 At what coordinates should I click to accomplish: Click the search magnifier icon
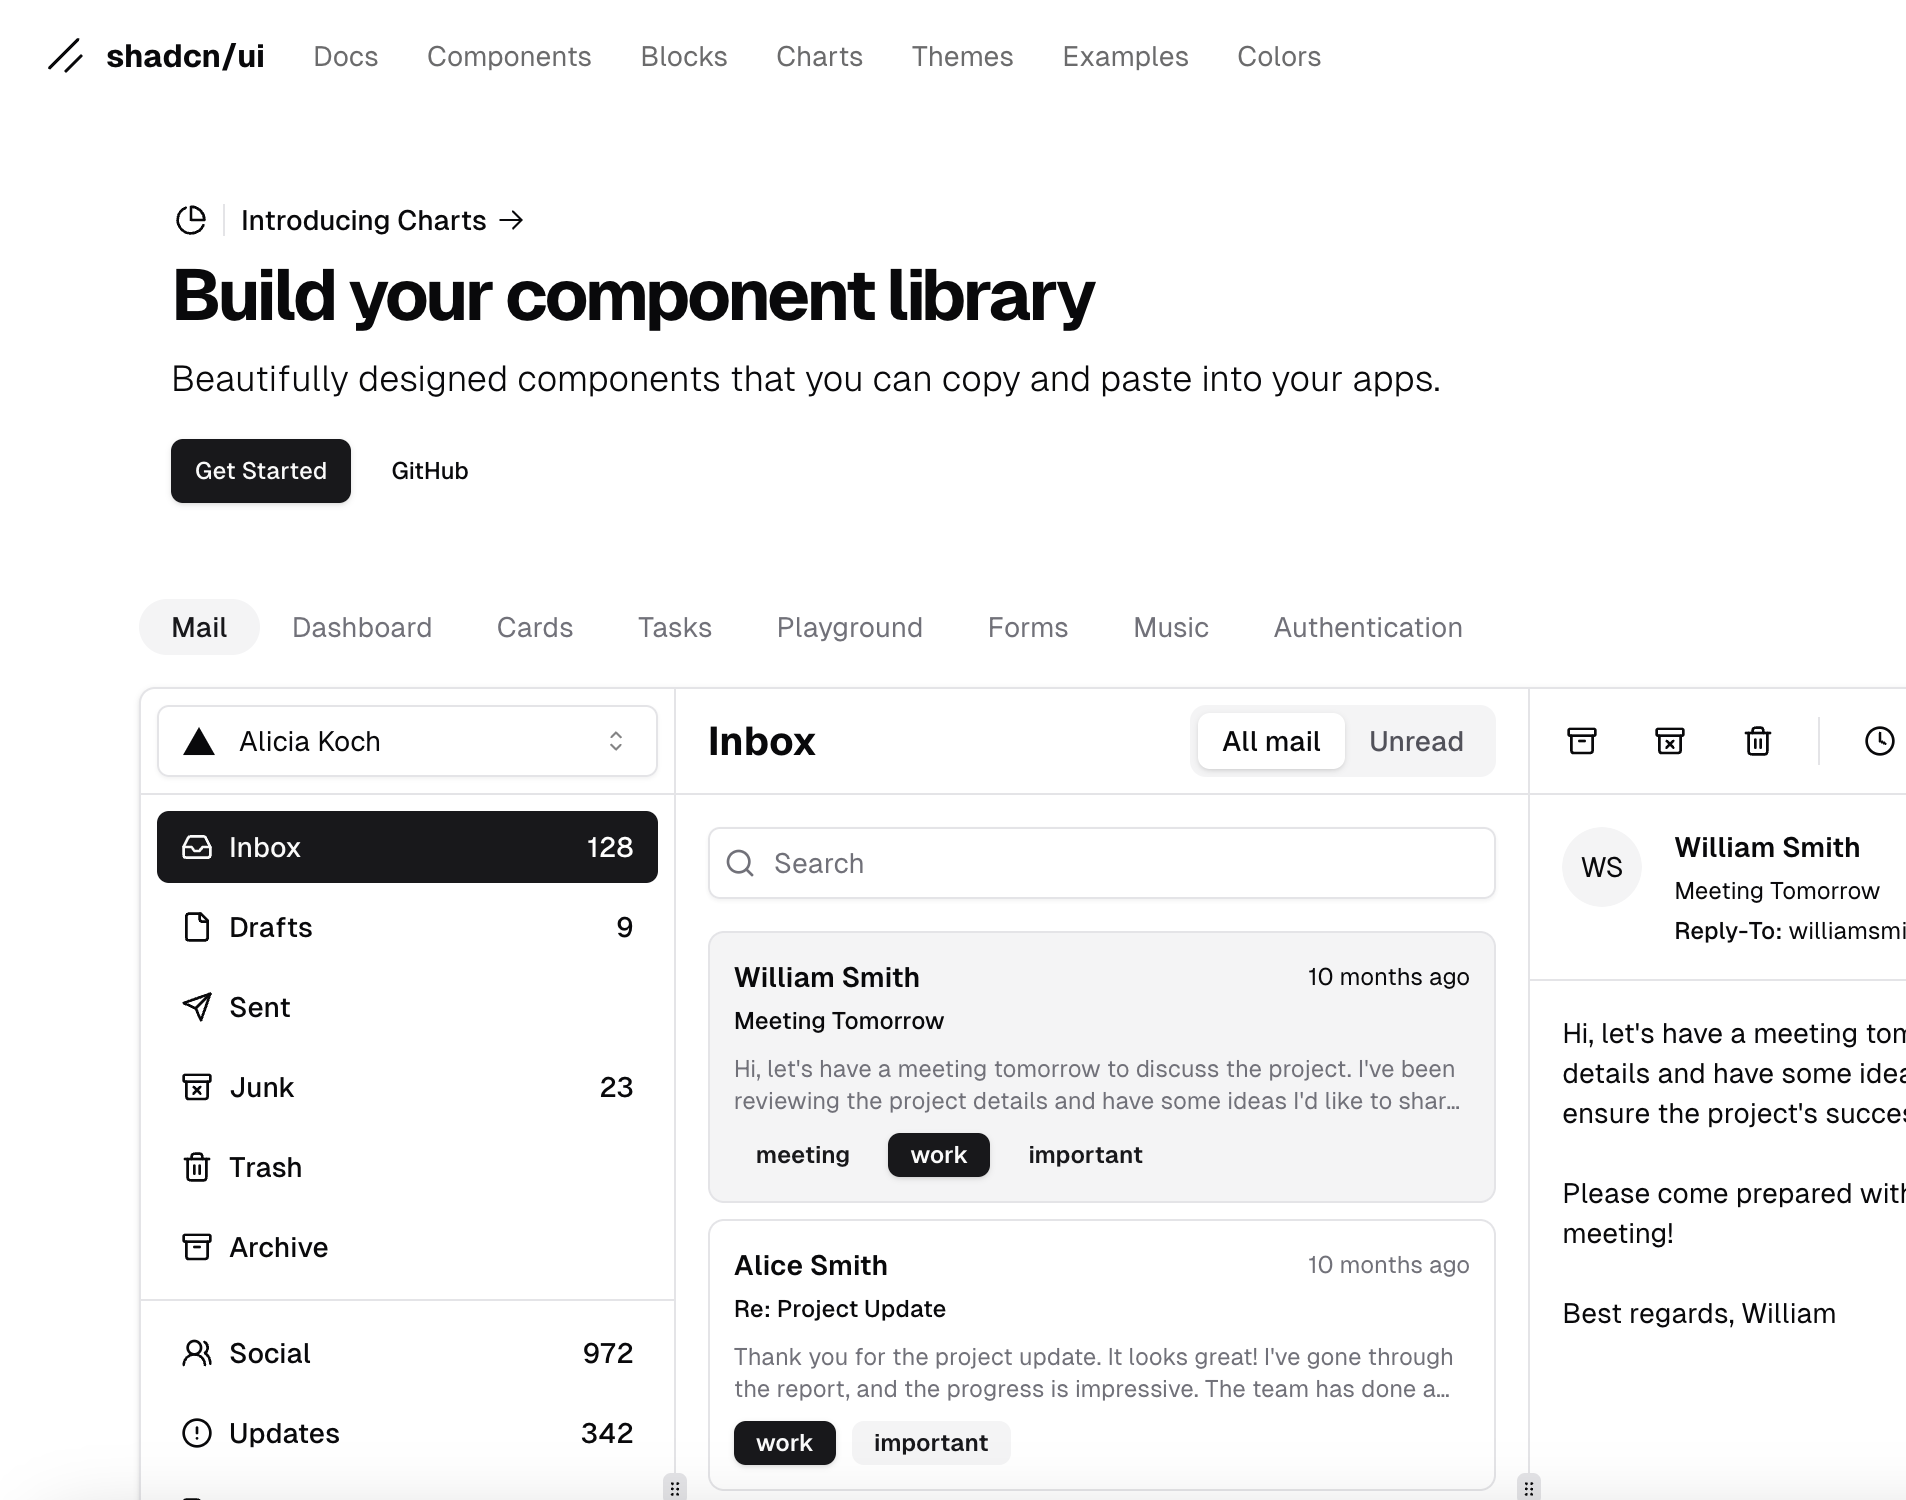click(x=740, y=863)
